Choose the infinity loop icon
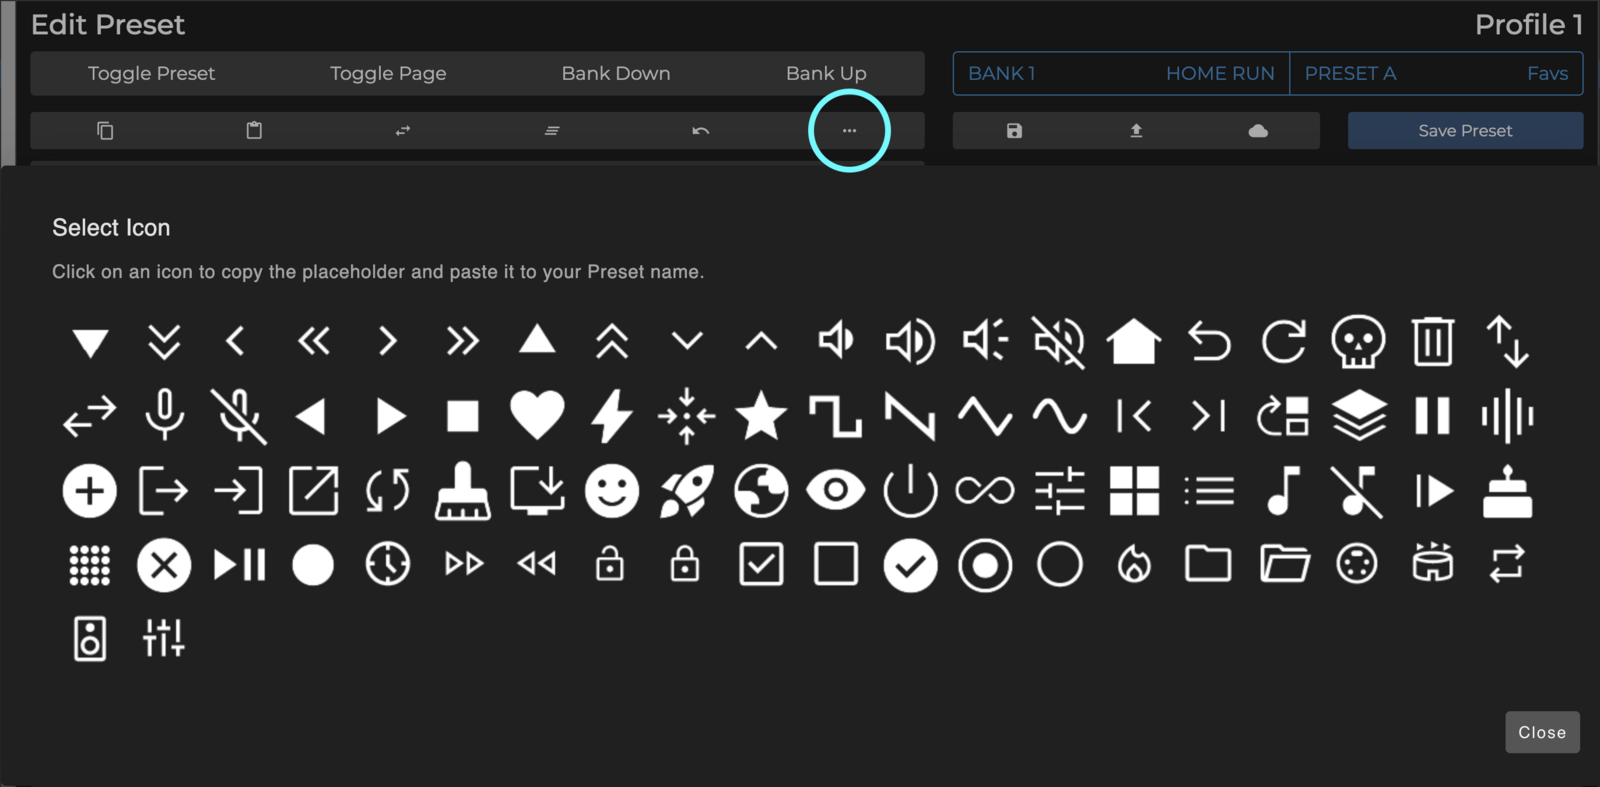Screen dimensions: 1600x787 pyautogui.click(x=984, y=491)
